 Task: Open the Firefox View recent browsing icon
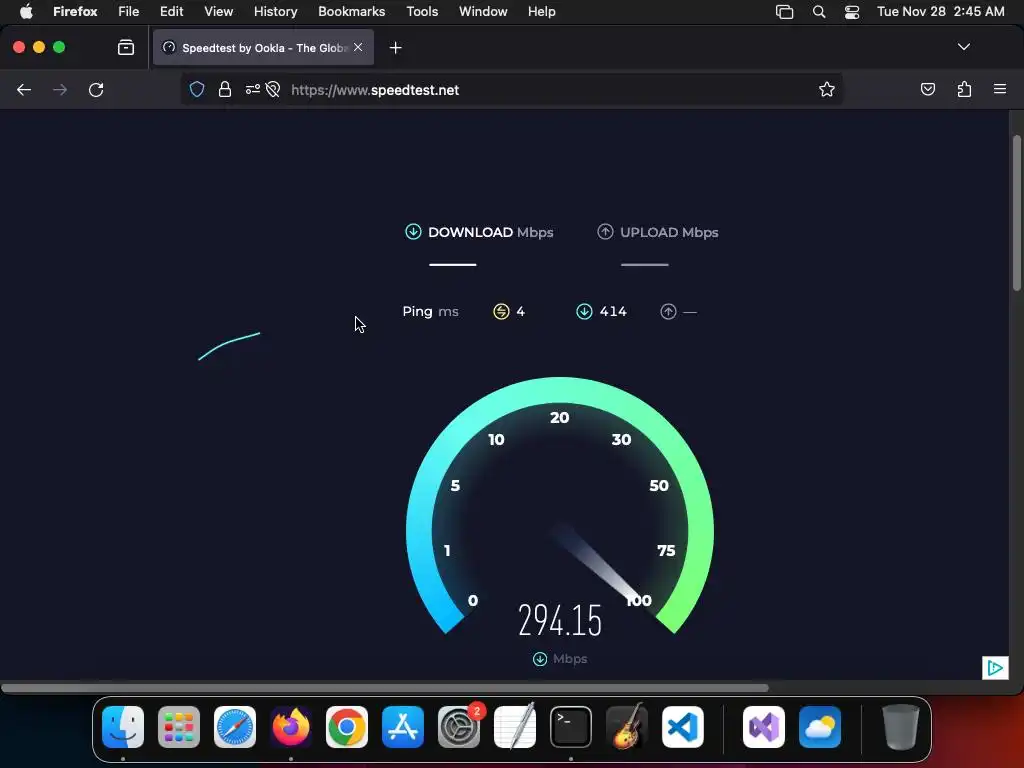126,47
